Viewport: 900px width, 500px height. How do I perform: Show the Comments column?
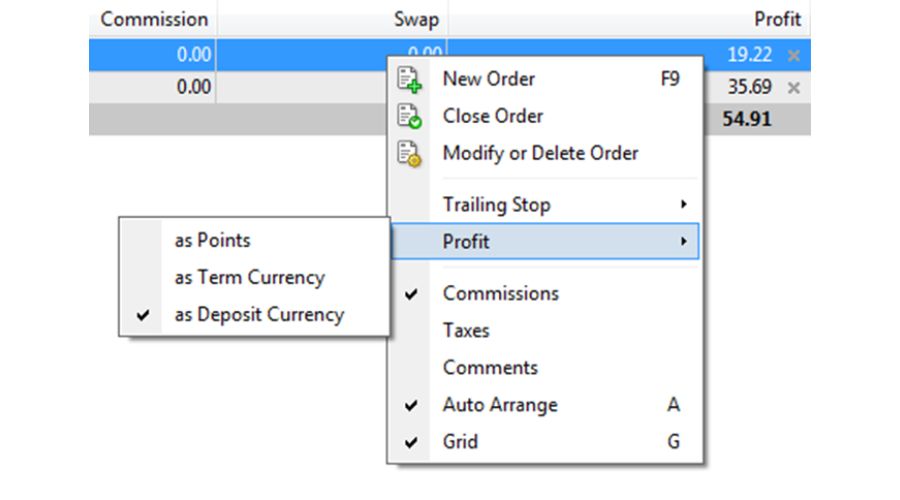[x=490, y=367]
